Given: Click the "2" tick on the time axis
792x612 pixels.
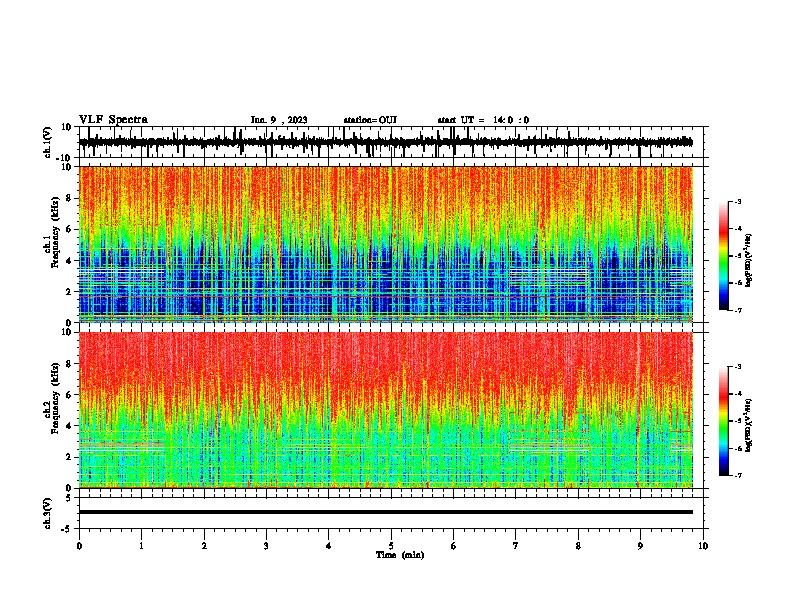Looking at the screenshot, I should [x=204, y=546].
